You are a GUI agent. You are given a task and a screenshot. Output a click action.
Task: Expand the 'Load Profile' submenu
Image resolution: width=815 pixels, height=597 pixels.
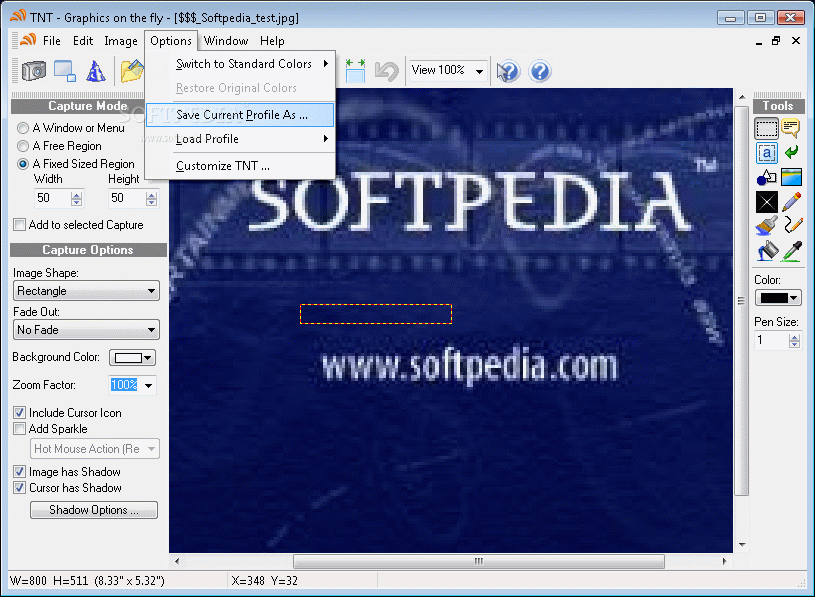click(x=240, y=139)
